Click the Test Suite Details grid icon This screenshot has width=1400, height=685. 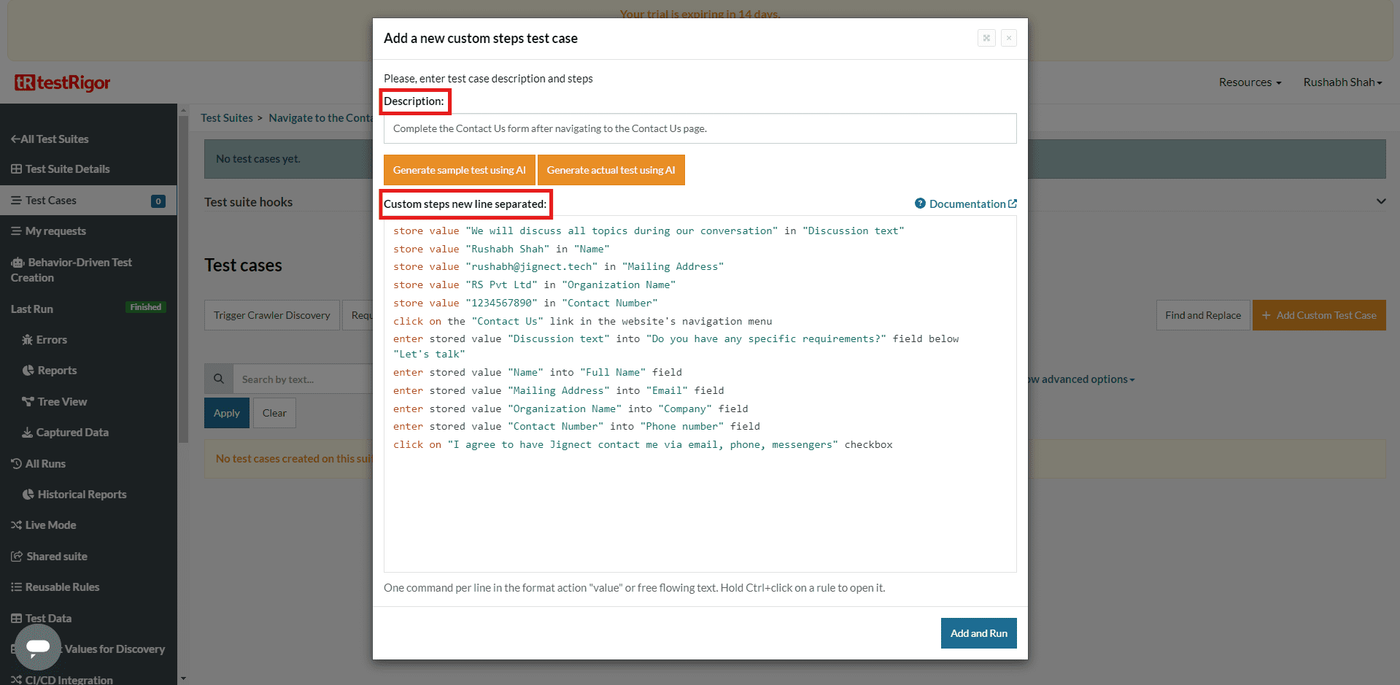16,169
